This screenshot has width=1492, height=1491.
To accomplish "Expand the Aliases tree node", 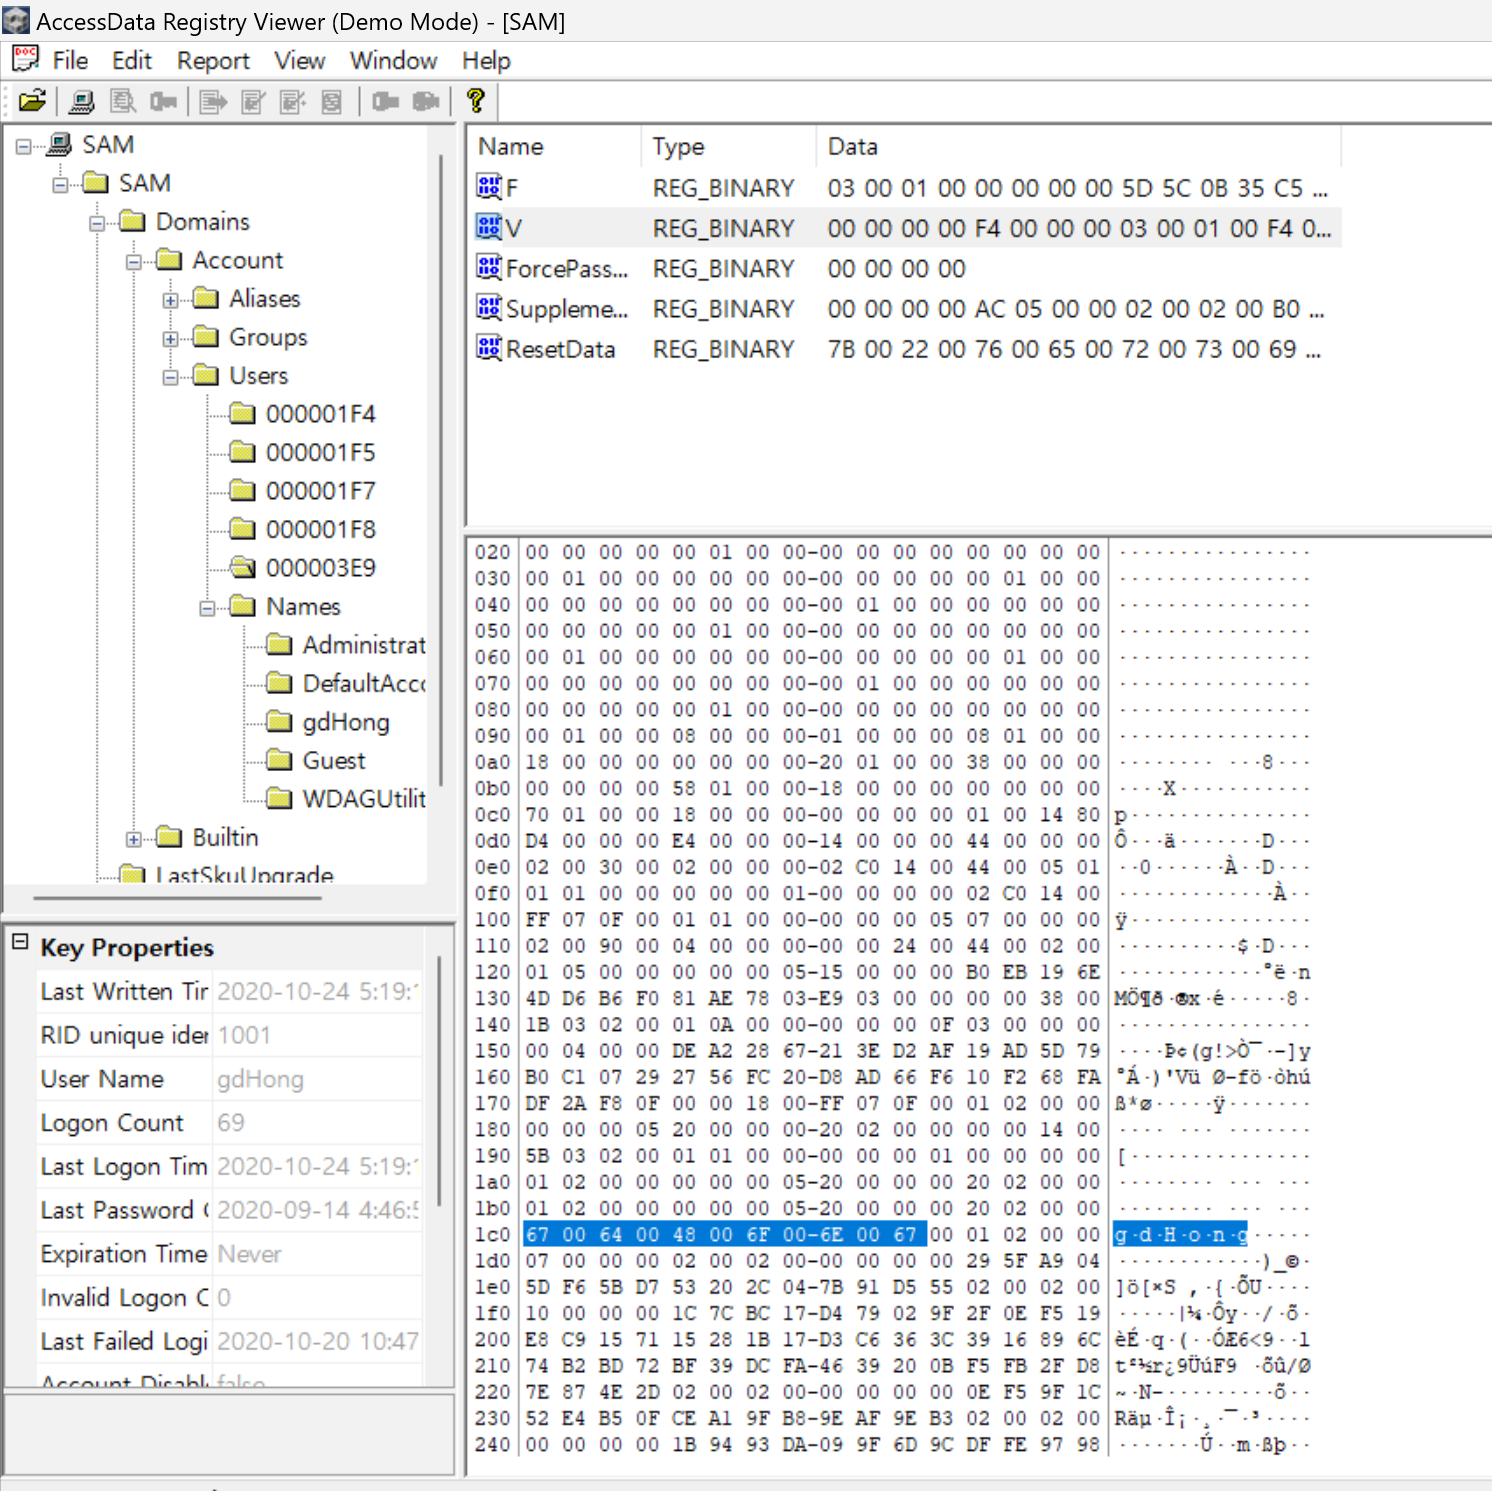I will click(171, 300).
